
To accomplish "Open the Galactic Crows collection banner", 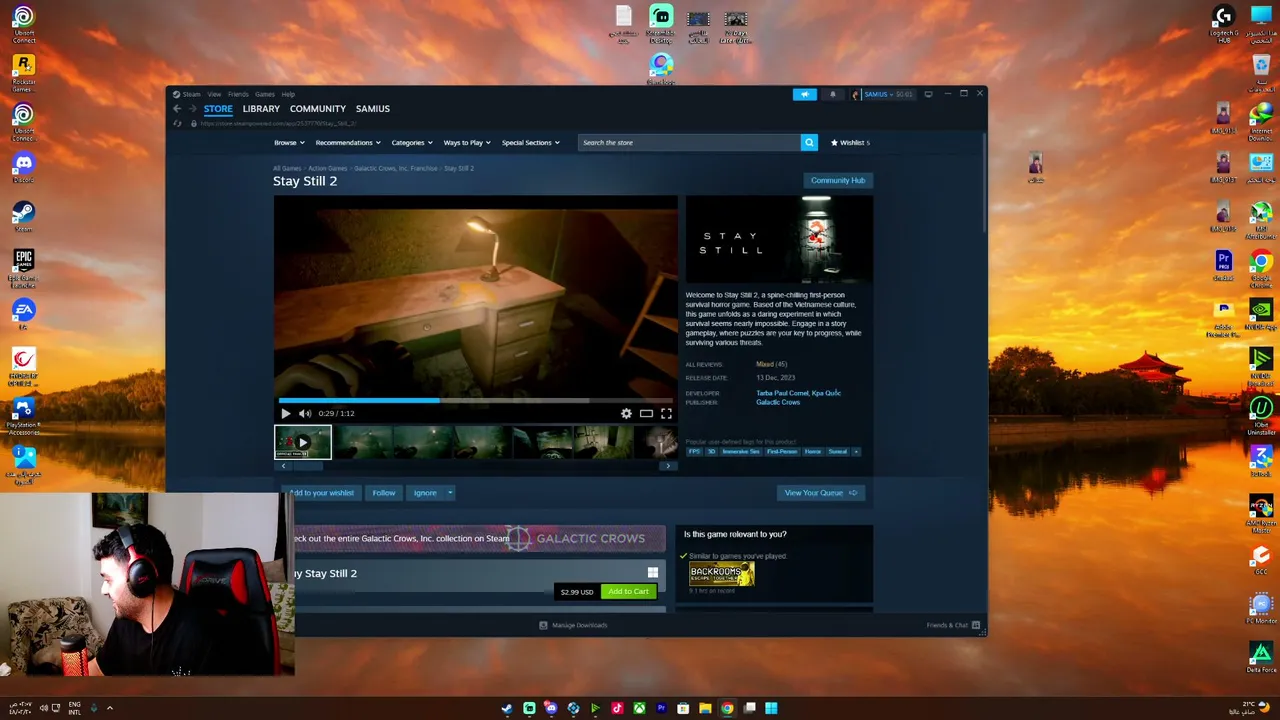I will 479,538.
